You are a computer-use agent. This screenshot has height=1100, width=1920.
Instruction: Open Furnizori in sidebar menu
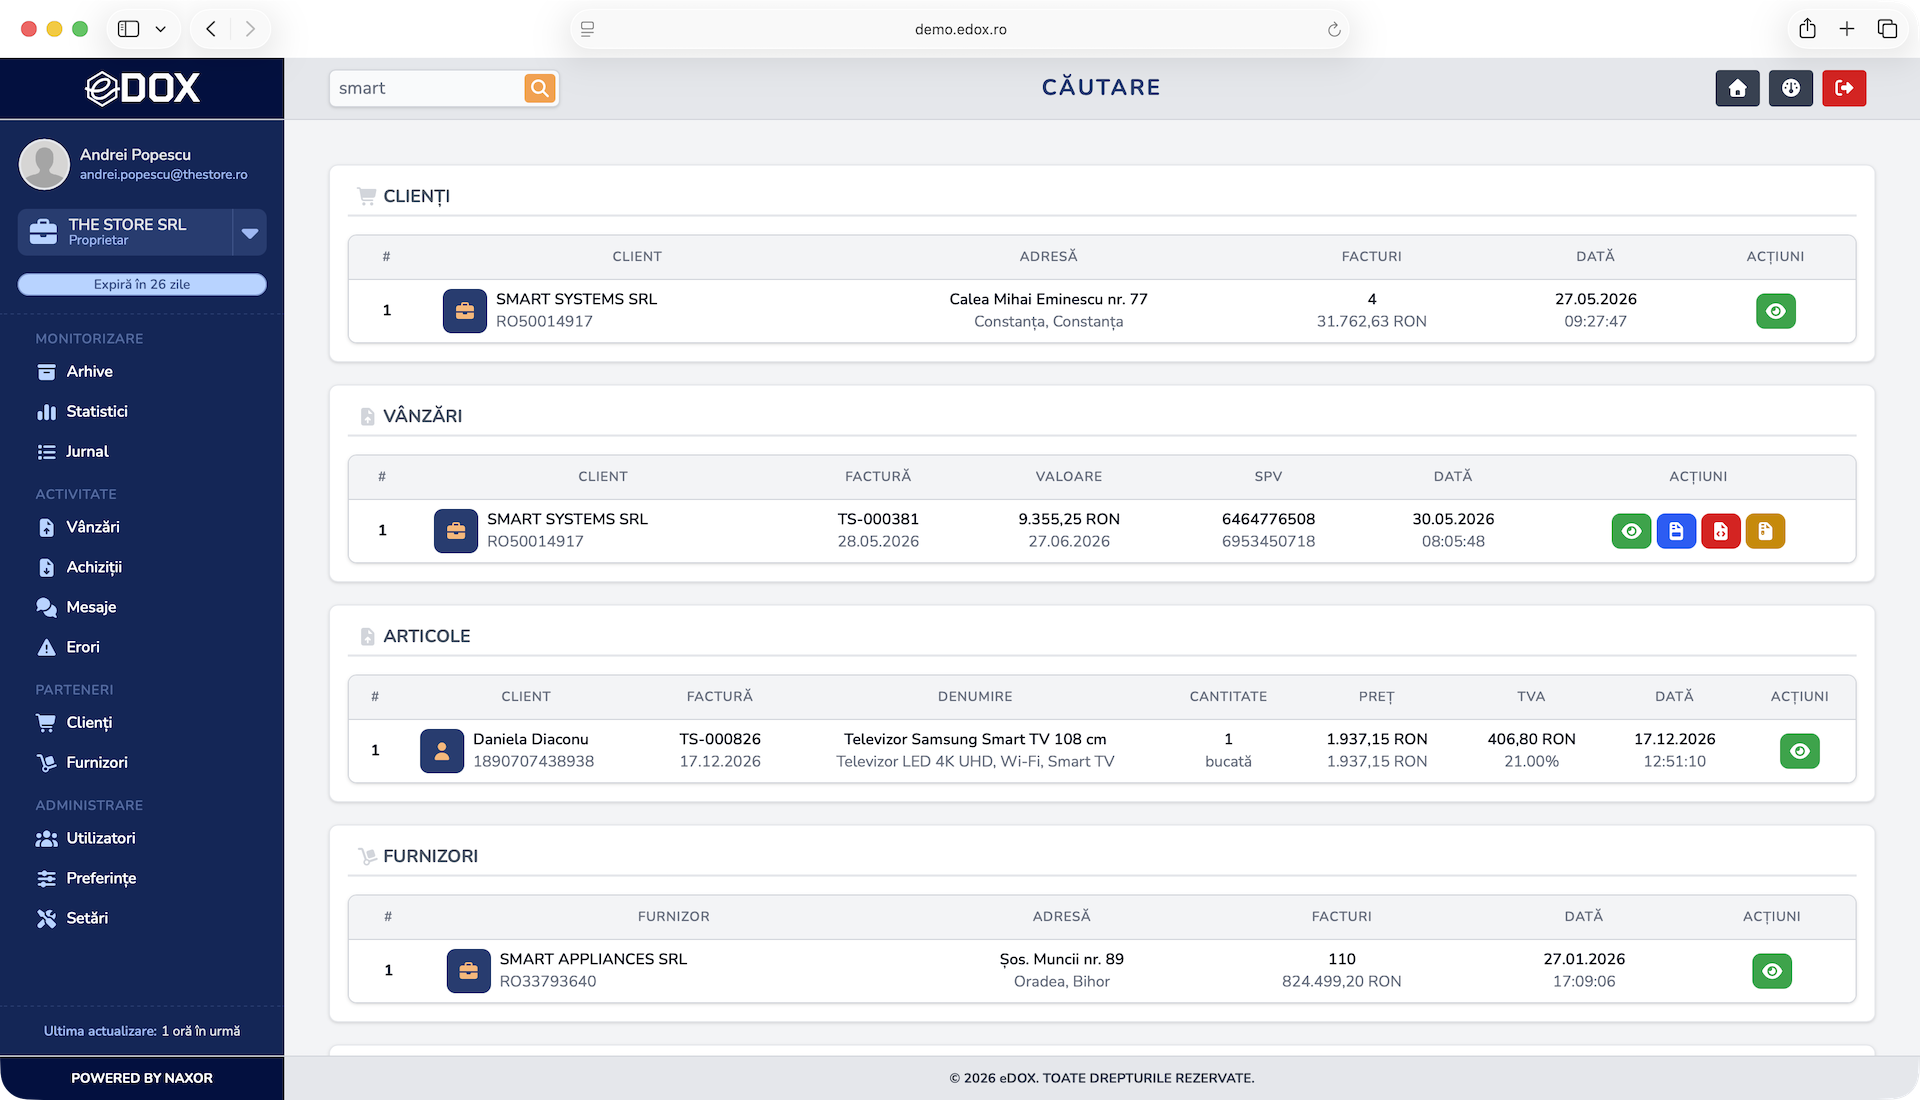(96, 763)
